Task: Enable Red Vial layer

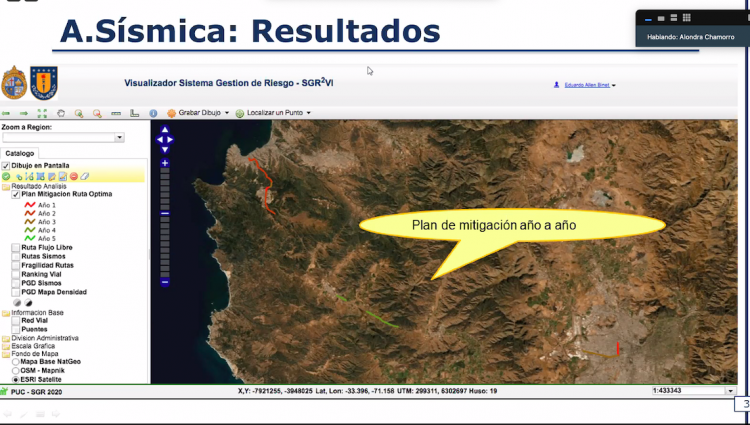Action: (16, 321)
